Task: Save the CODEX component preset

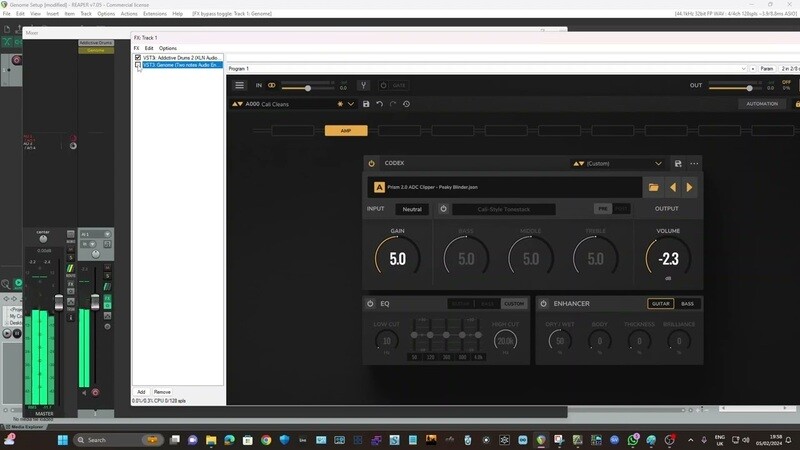Action: [x=678, y=164]
